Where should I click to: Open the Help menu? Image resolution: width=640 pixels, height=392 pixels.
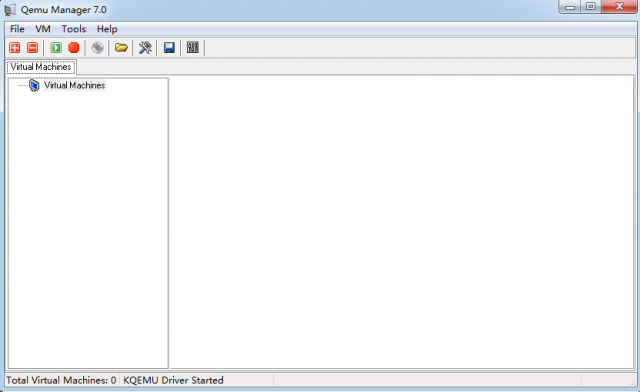[x=107, y=29]
